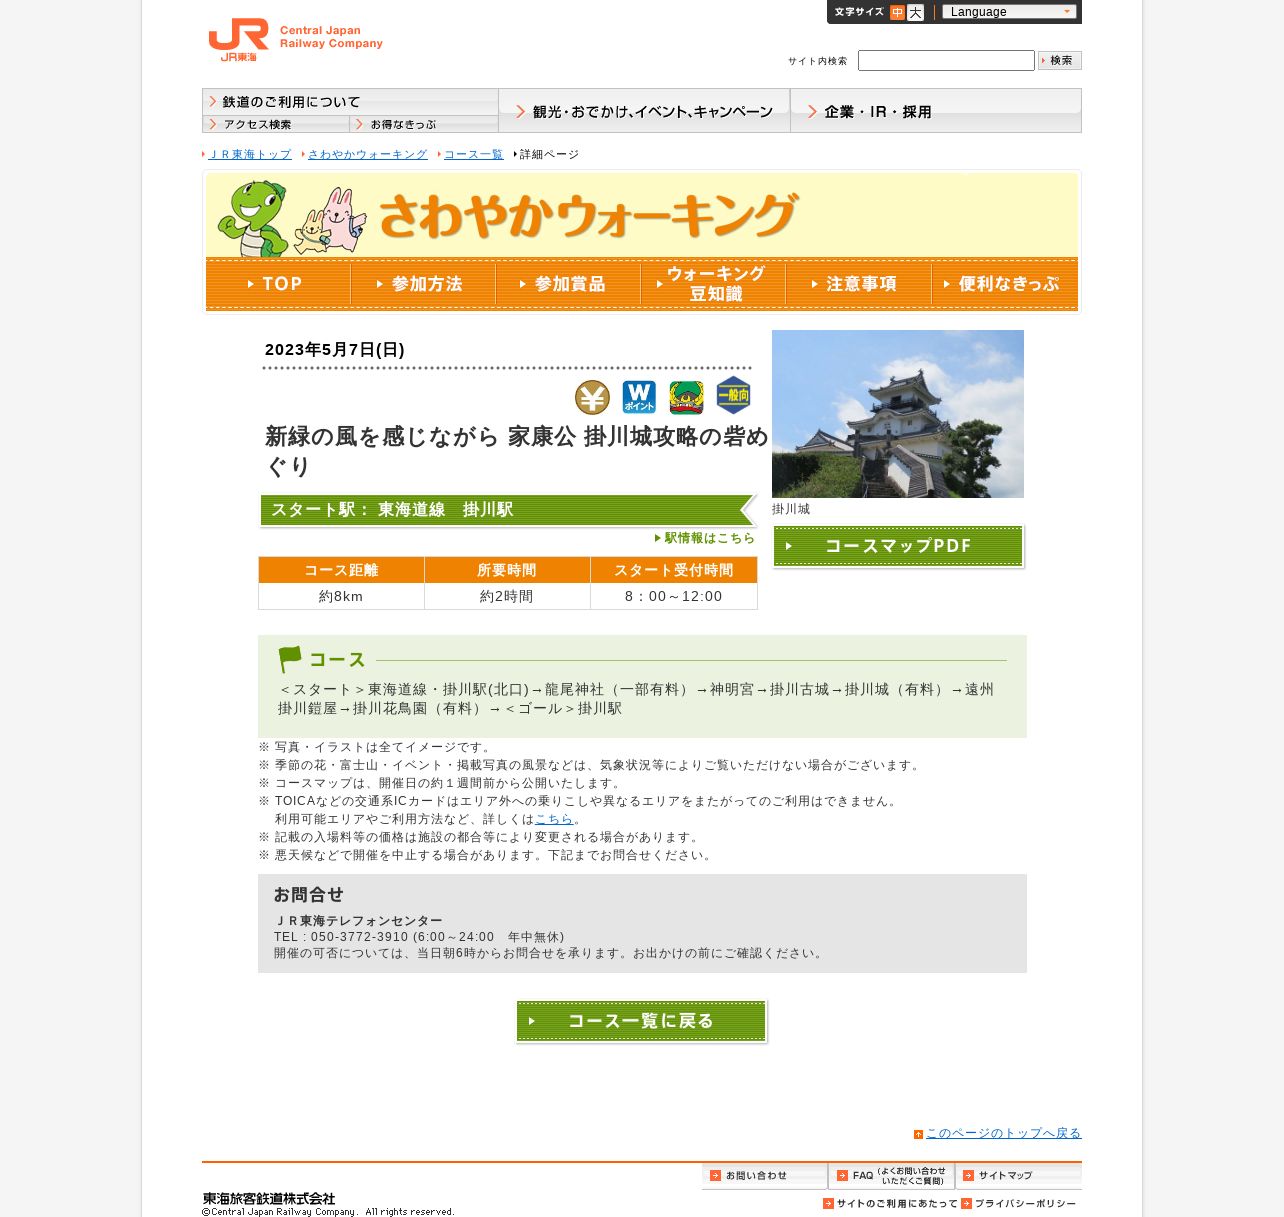
Task: Open the TOP tab
Action: [278, 284]
